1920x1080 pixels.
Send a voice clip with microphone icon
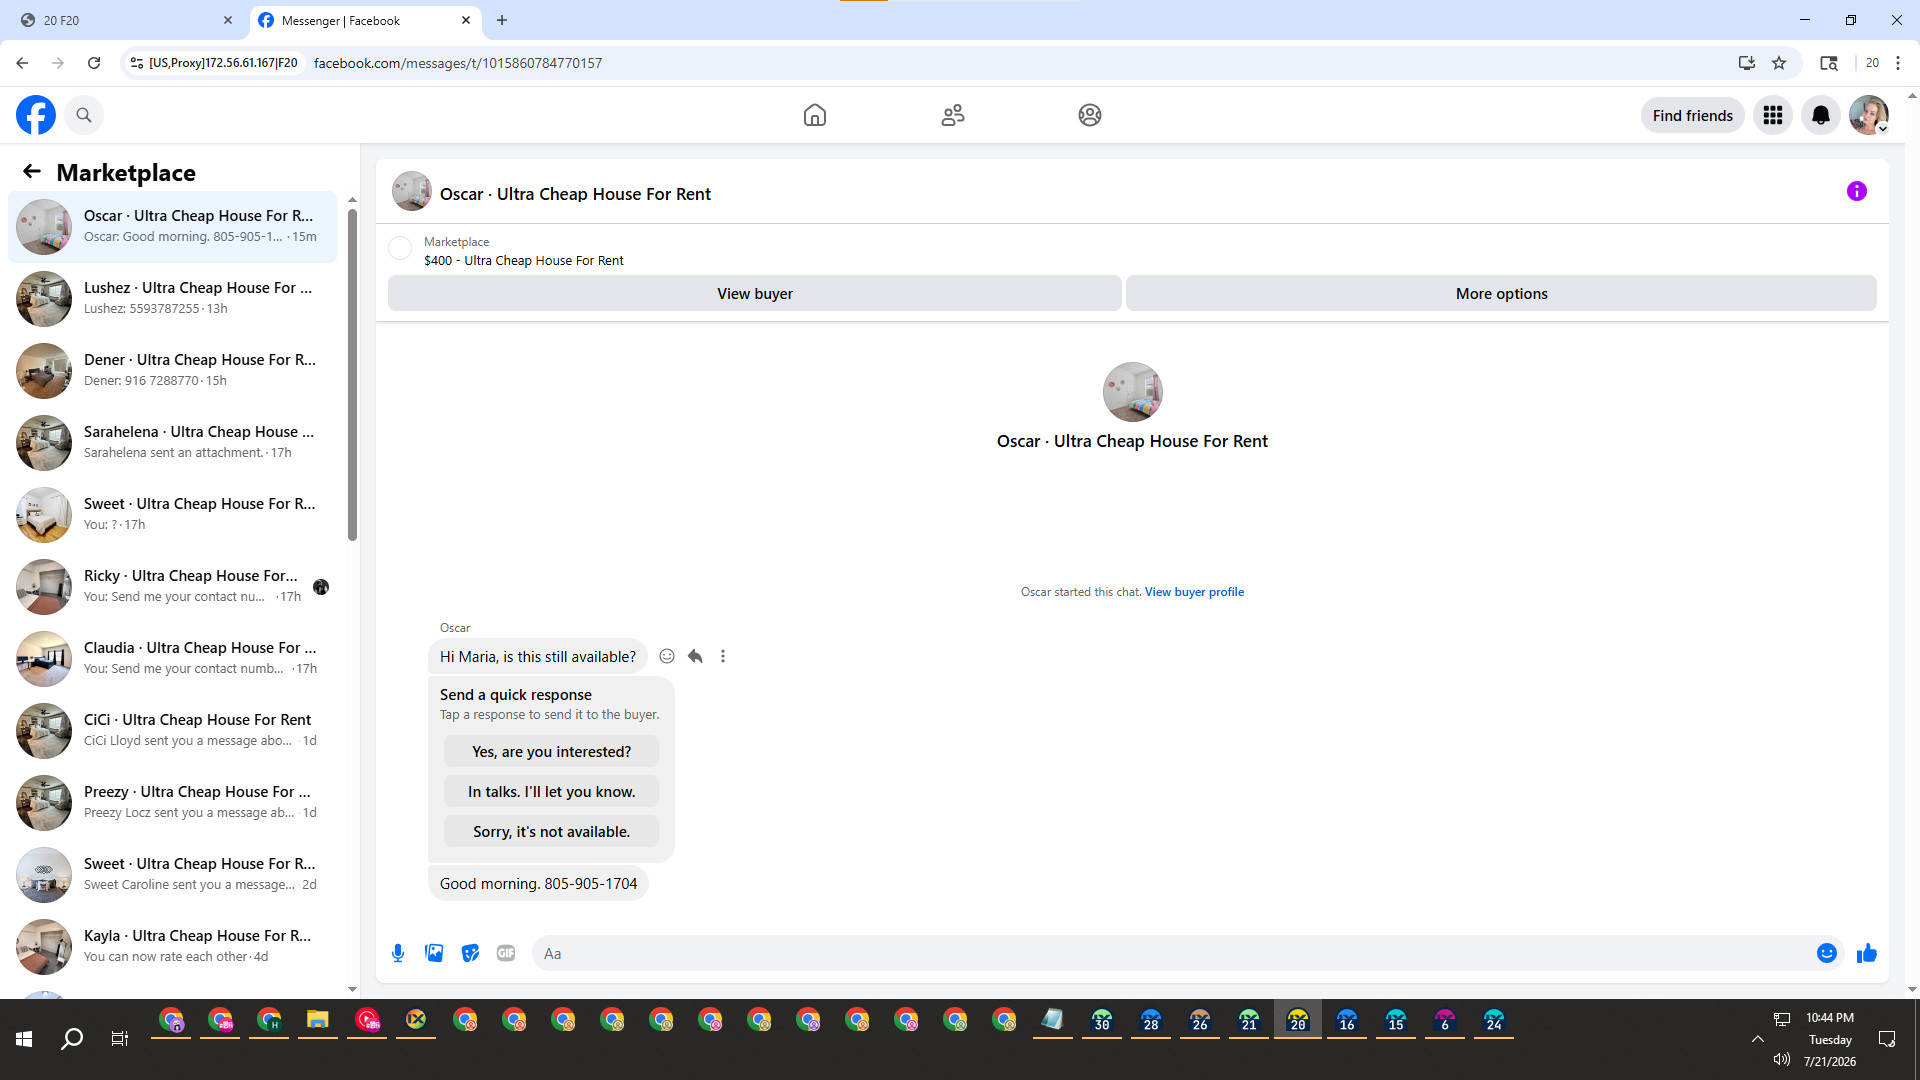[x=398, y=953]
